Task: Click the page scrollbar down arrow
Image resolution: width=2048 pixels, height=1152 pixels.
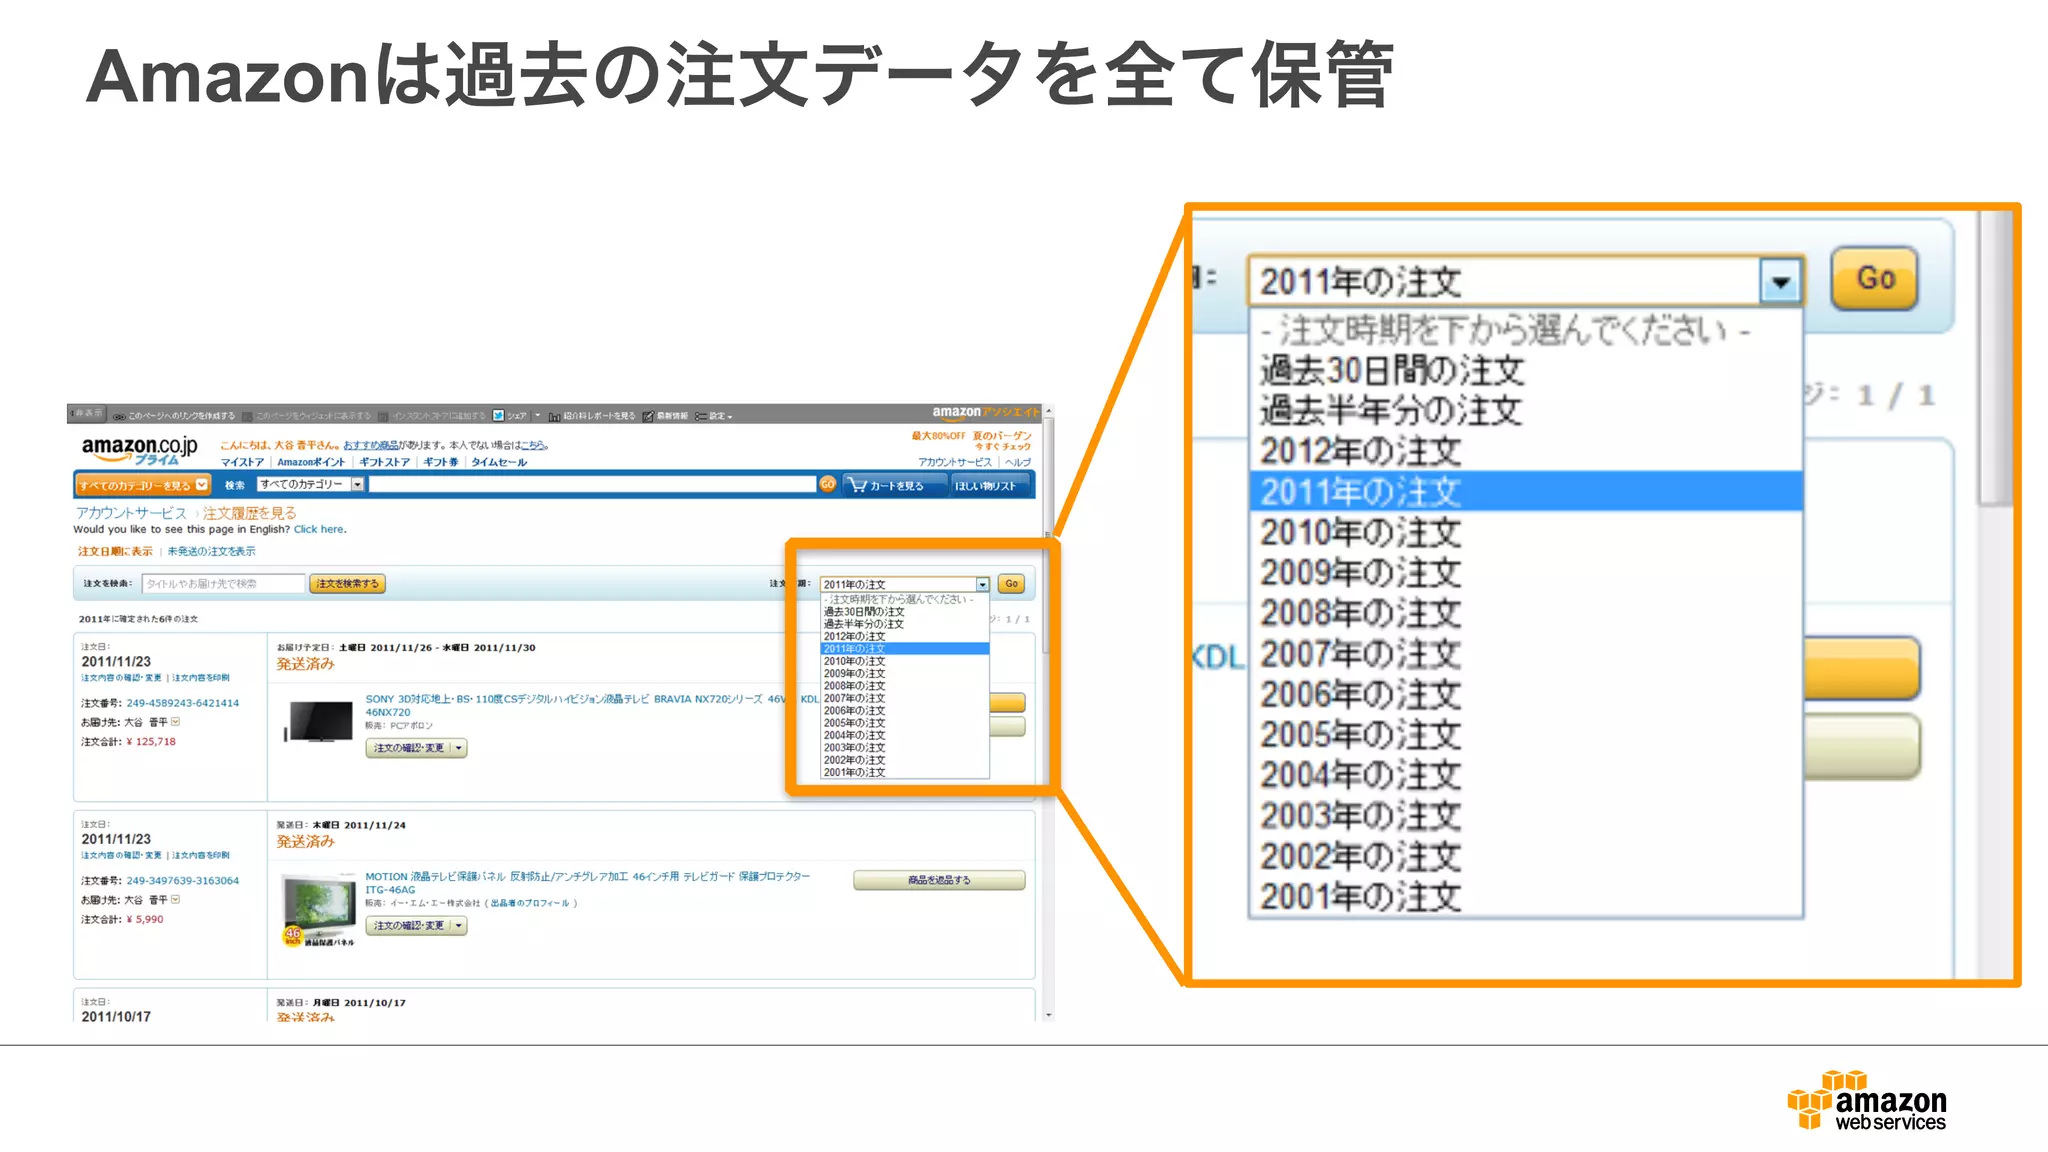Action: pyautogui.click(x=1048, y=1015)
